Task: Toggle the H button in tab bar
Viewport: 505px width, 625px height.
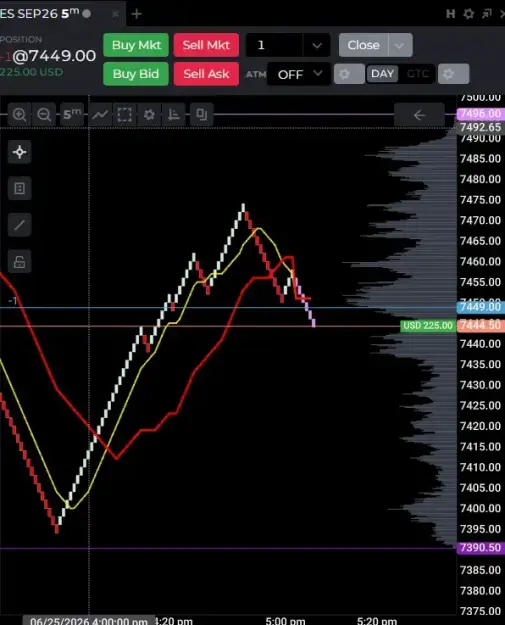Action: point(450,14)
